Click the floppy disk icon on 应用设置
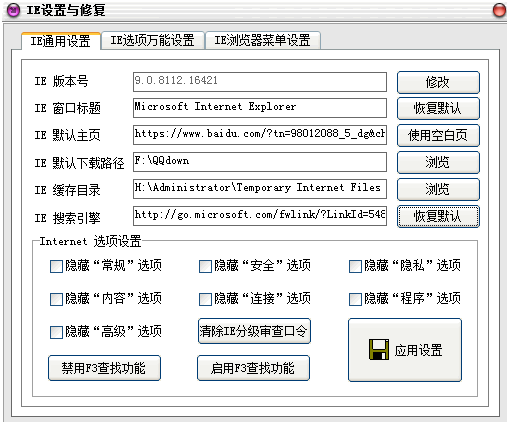This screenshot has width=507, height=422. click(x=379, y=350)
